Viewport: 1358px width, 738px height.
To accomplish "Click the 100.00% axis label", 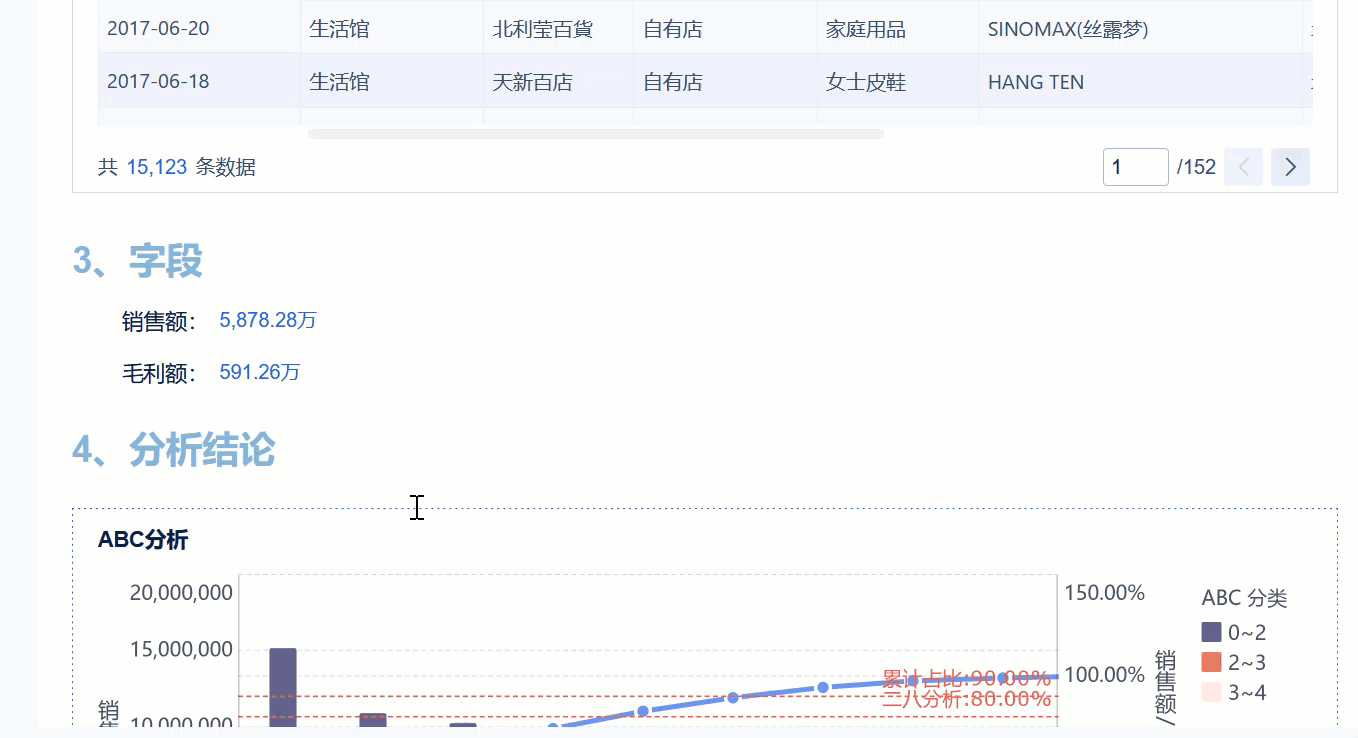I will 1104,675.
